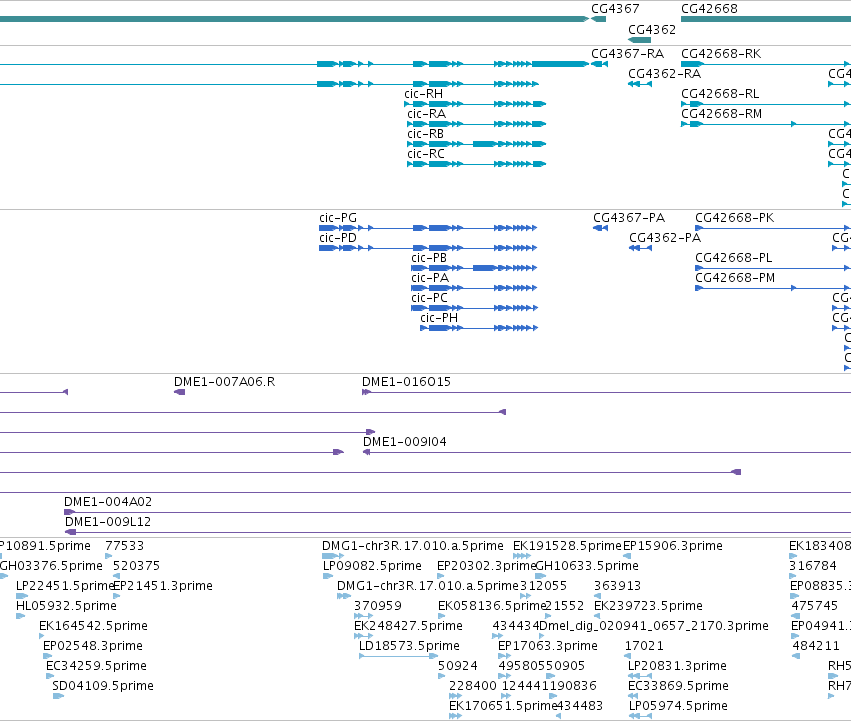Open transcript CG4367-RA label
The image size is (851, 721).
coord(627,54)
